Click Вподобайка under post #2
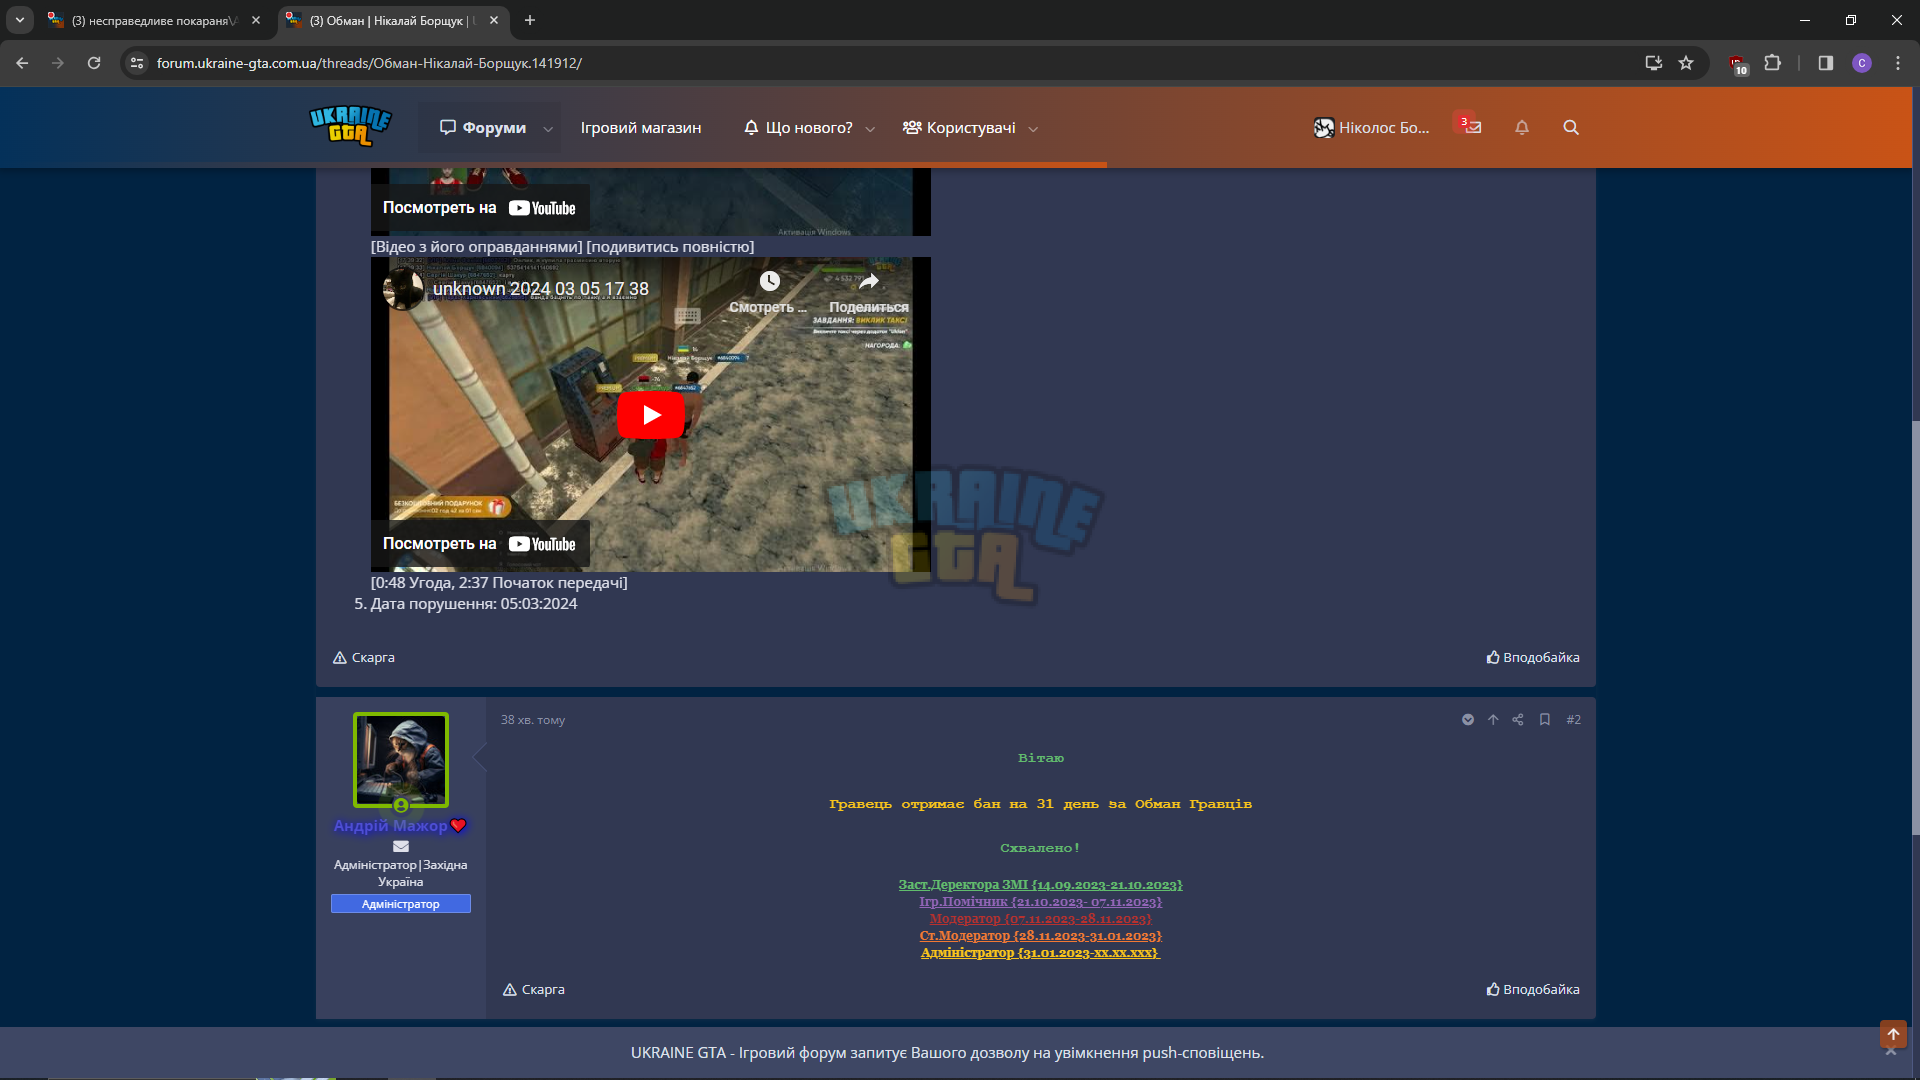The height and width of the screenshot is (1080, 1920). [x=1533, y=990]
